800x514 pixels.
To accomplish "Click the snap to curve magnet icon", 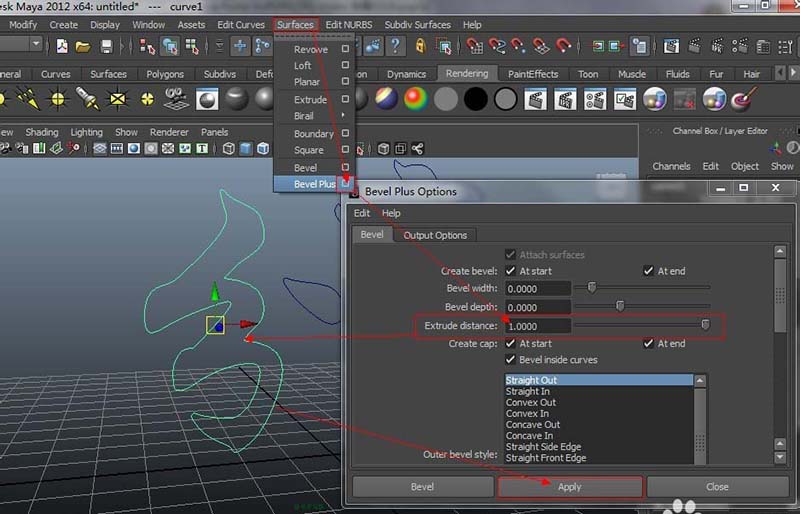I will pyautogui.click(x=496, y=46).
